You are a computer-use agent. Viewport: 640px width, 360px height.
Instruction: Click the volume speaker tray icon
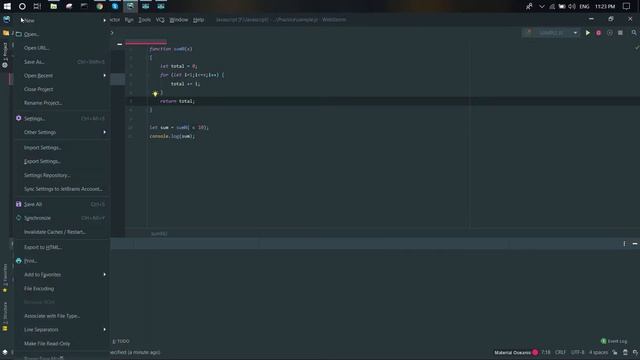572,7
